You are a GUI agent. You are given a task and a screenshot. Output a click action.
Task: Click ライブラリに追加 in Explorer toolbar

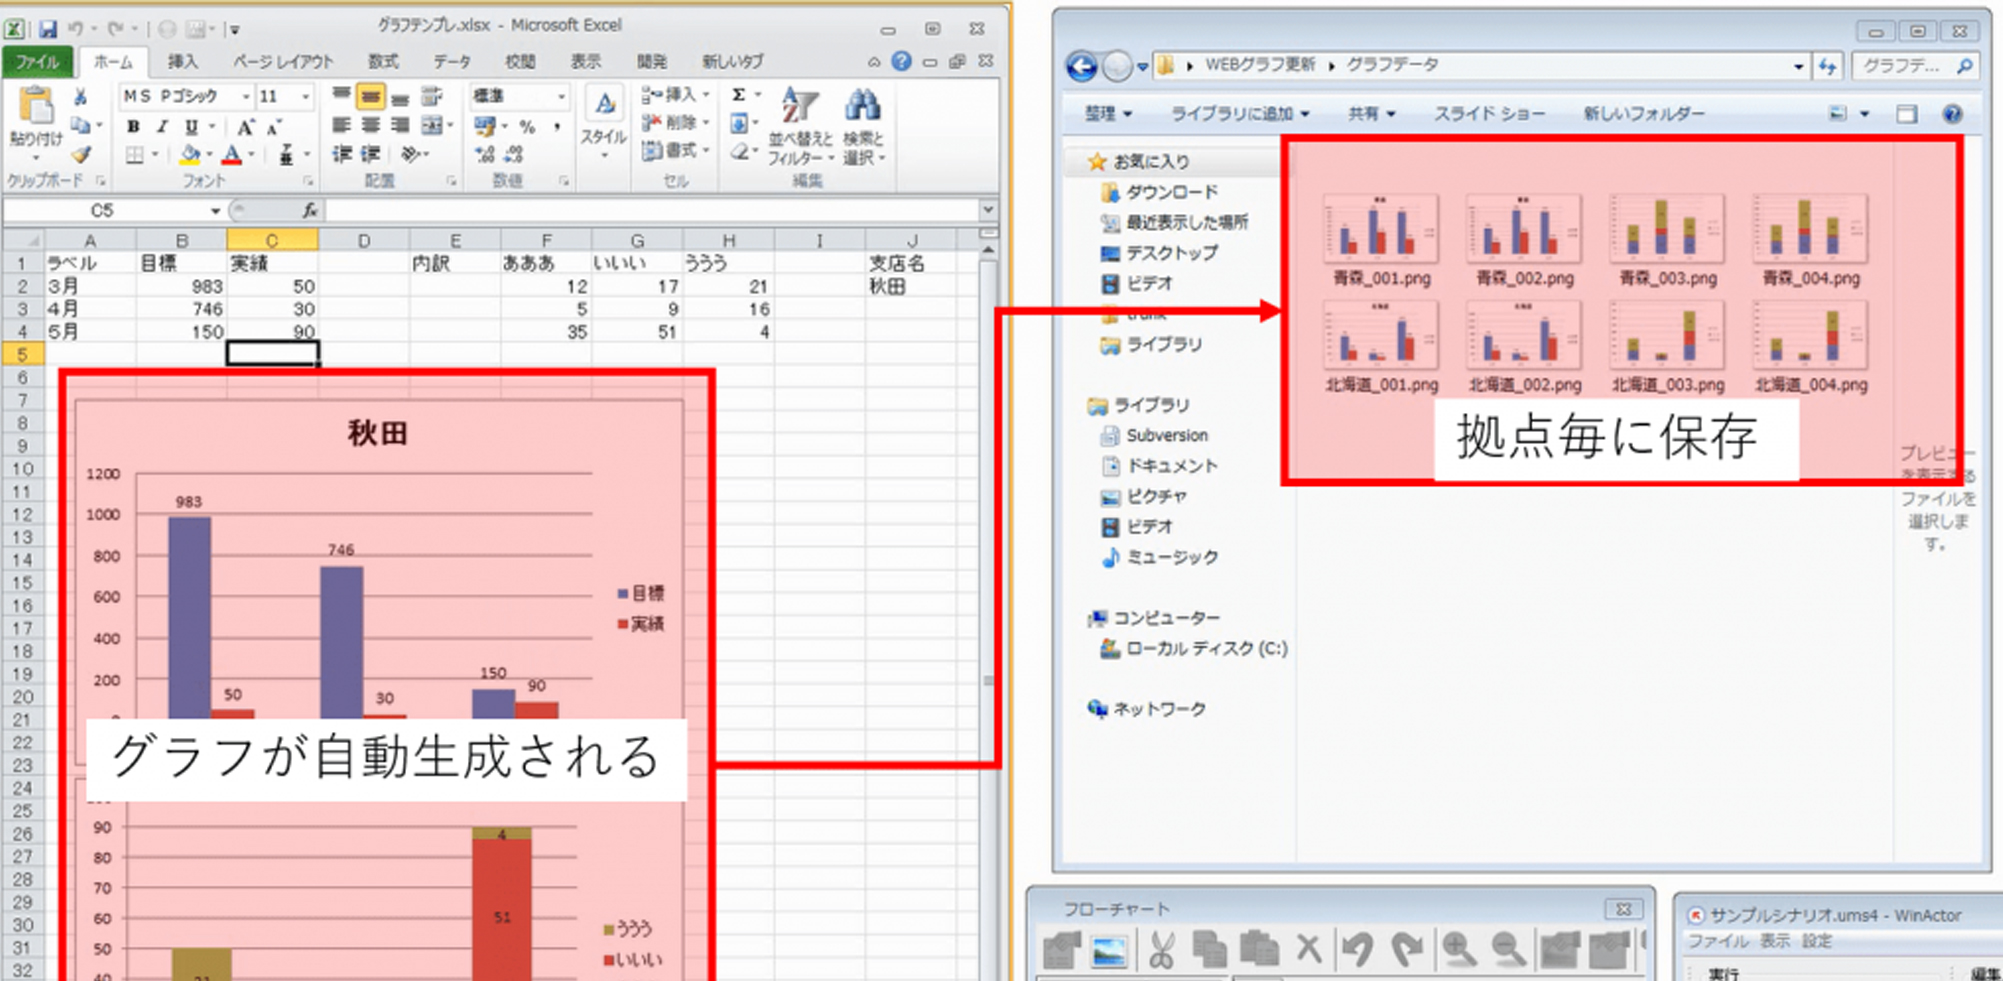pyautogui.click(x=1240, y=114)
